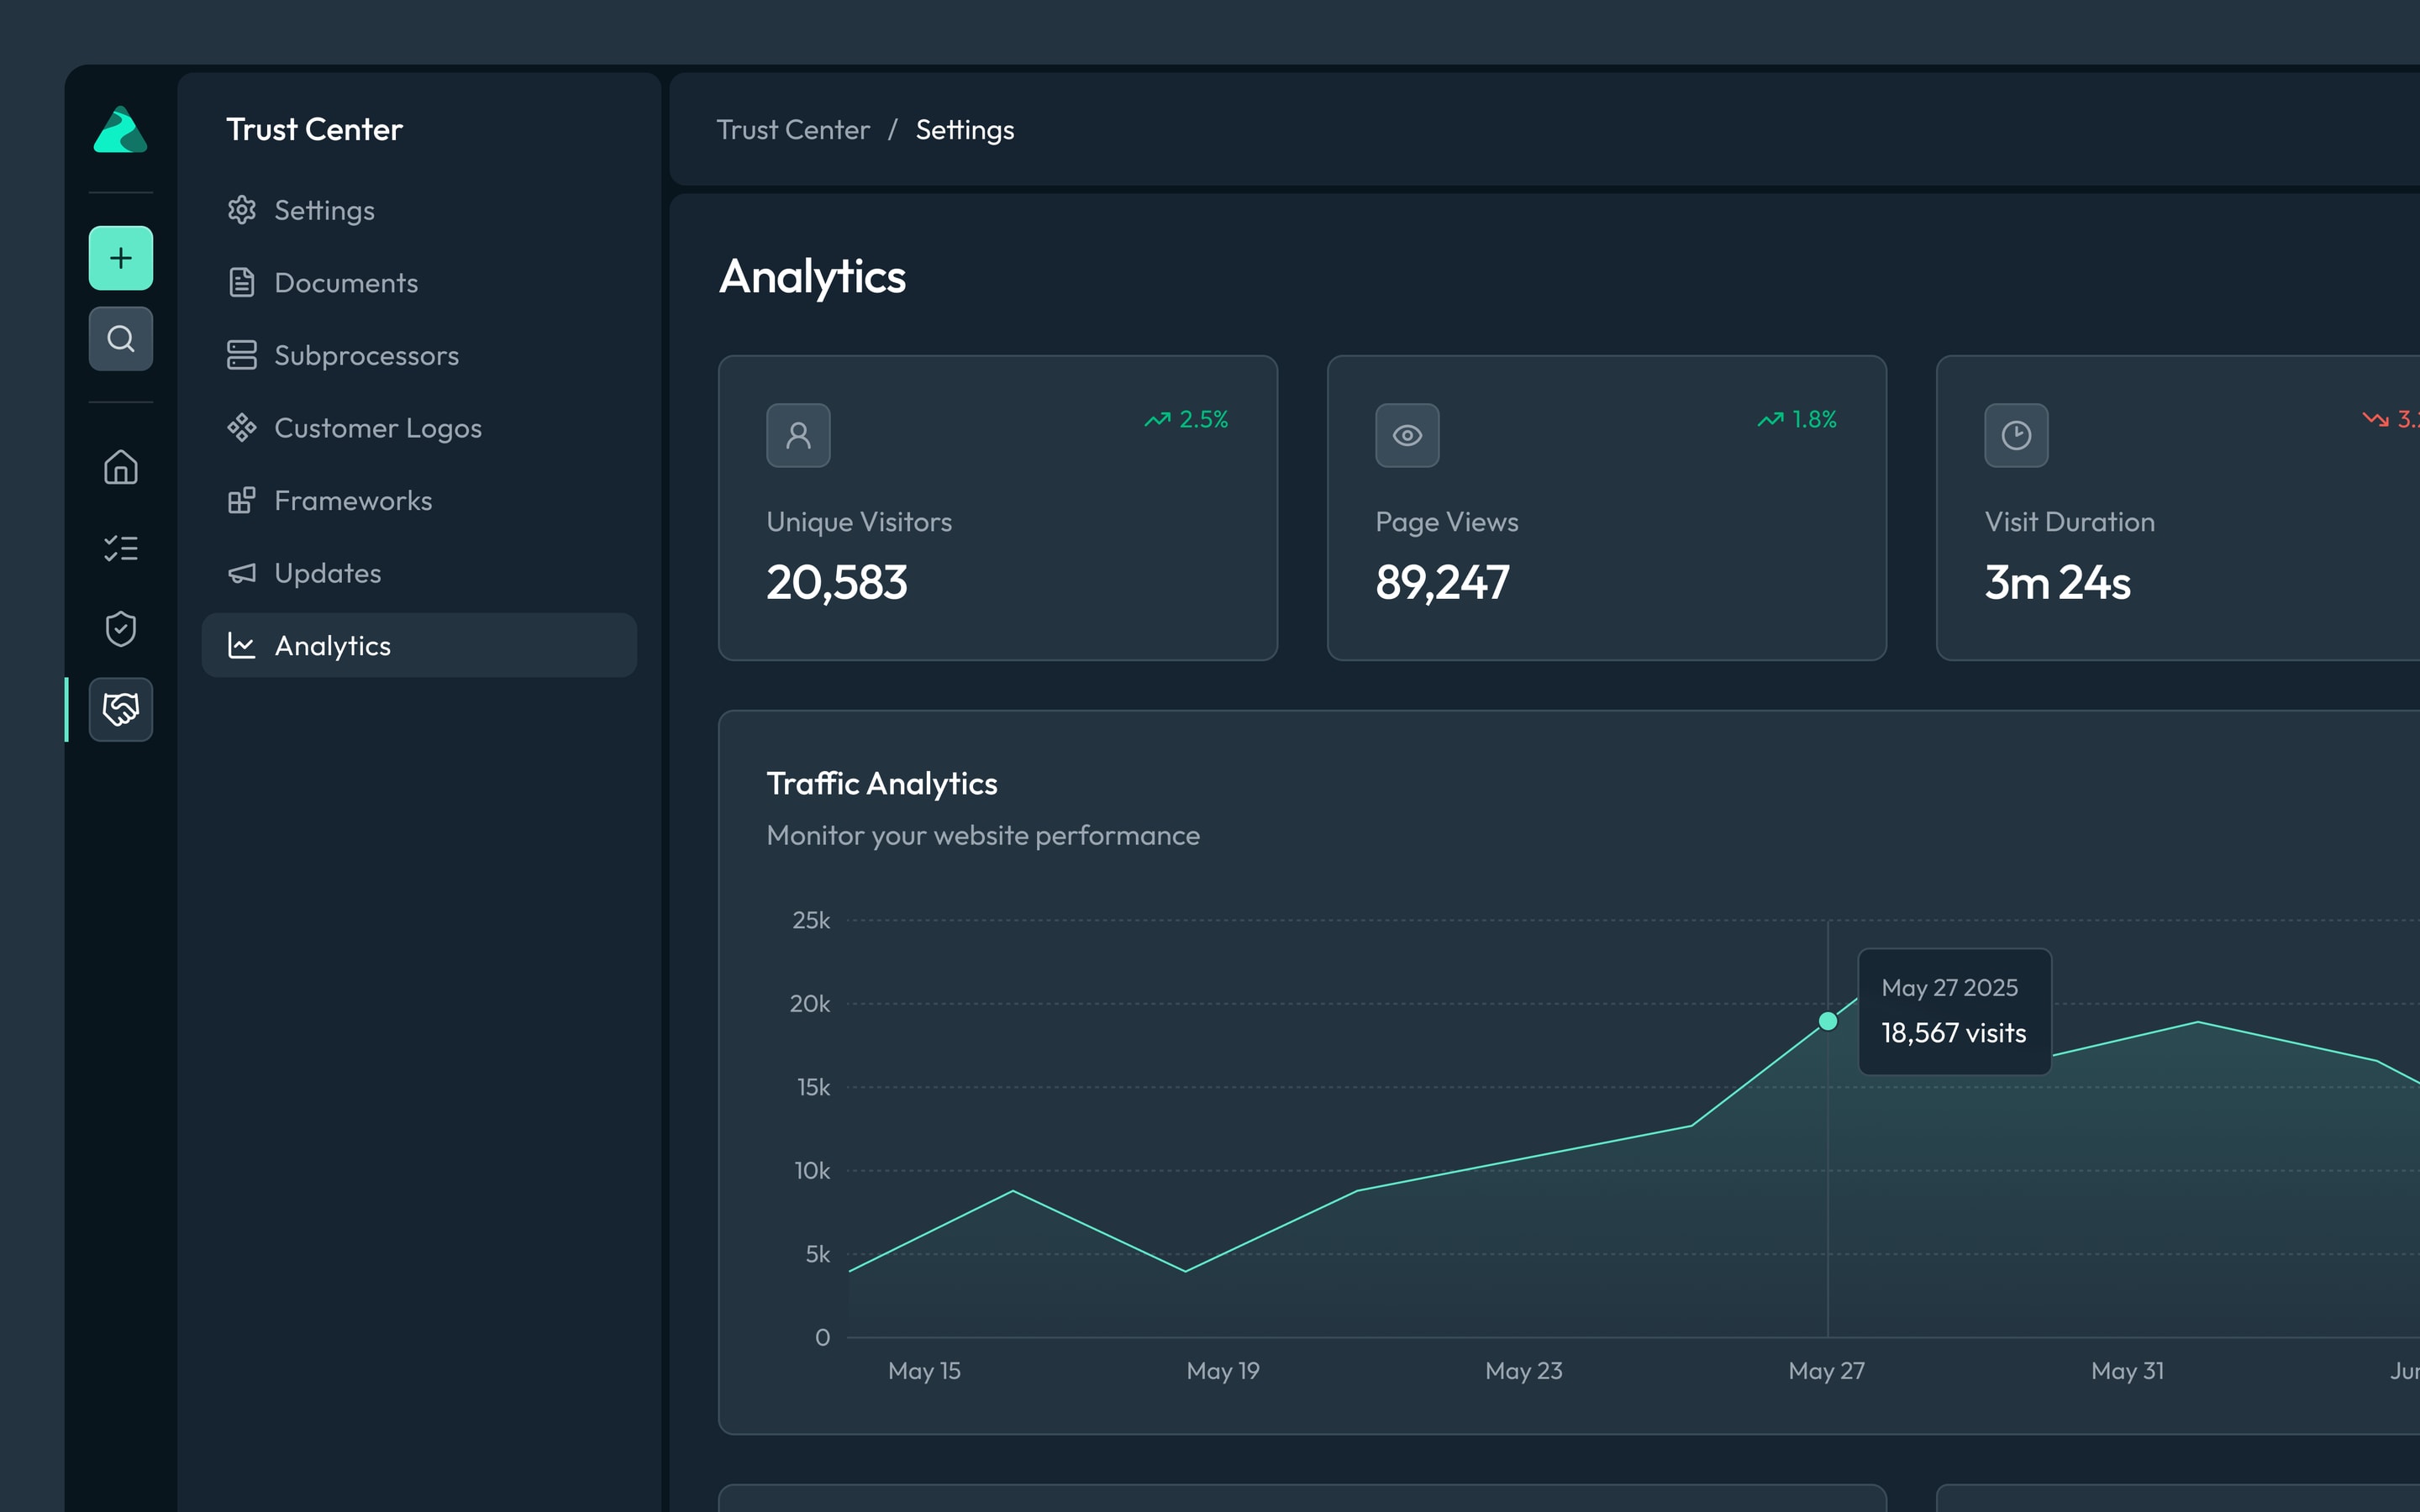Click the megaphone icon beside Updates
Viewport: 2420px width, 1512px height.
point(242,573)
